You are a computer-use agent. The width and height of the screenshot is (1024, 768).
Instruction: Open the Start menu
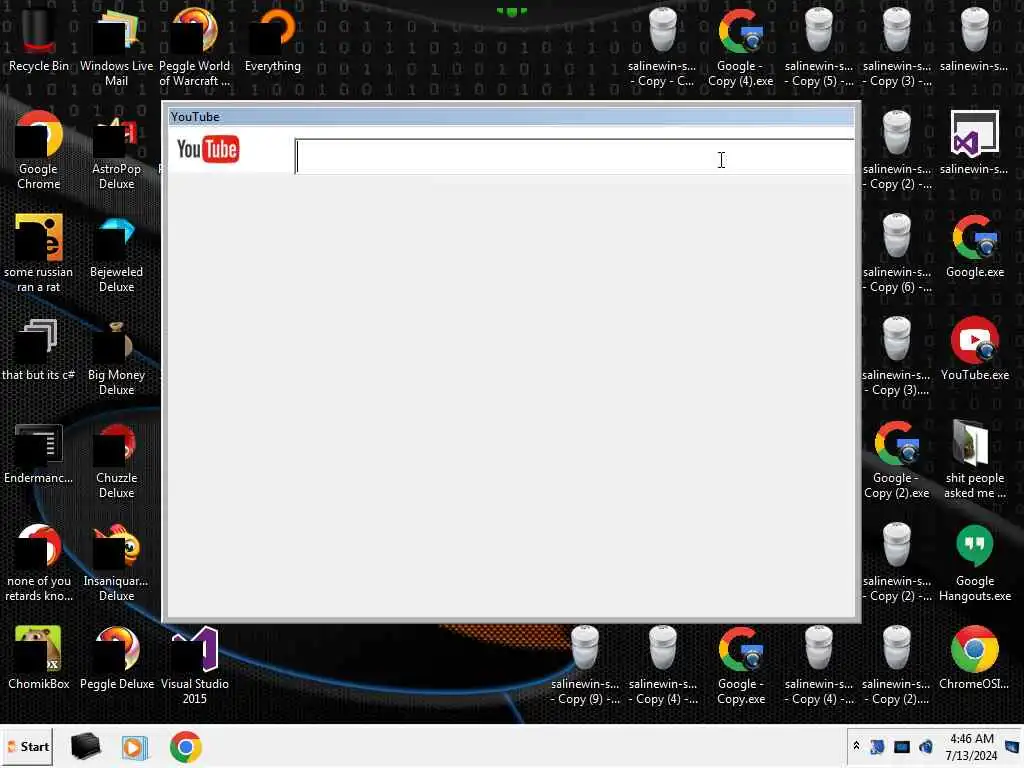click(27, 746)
